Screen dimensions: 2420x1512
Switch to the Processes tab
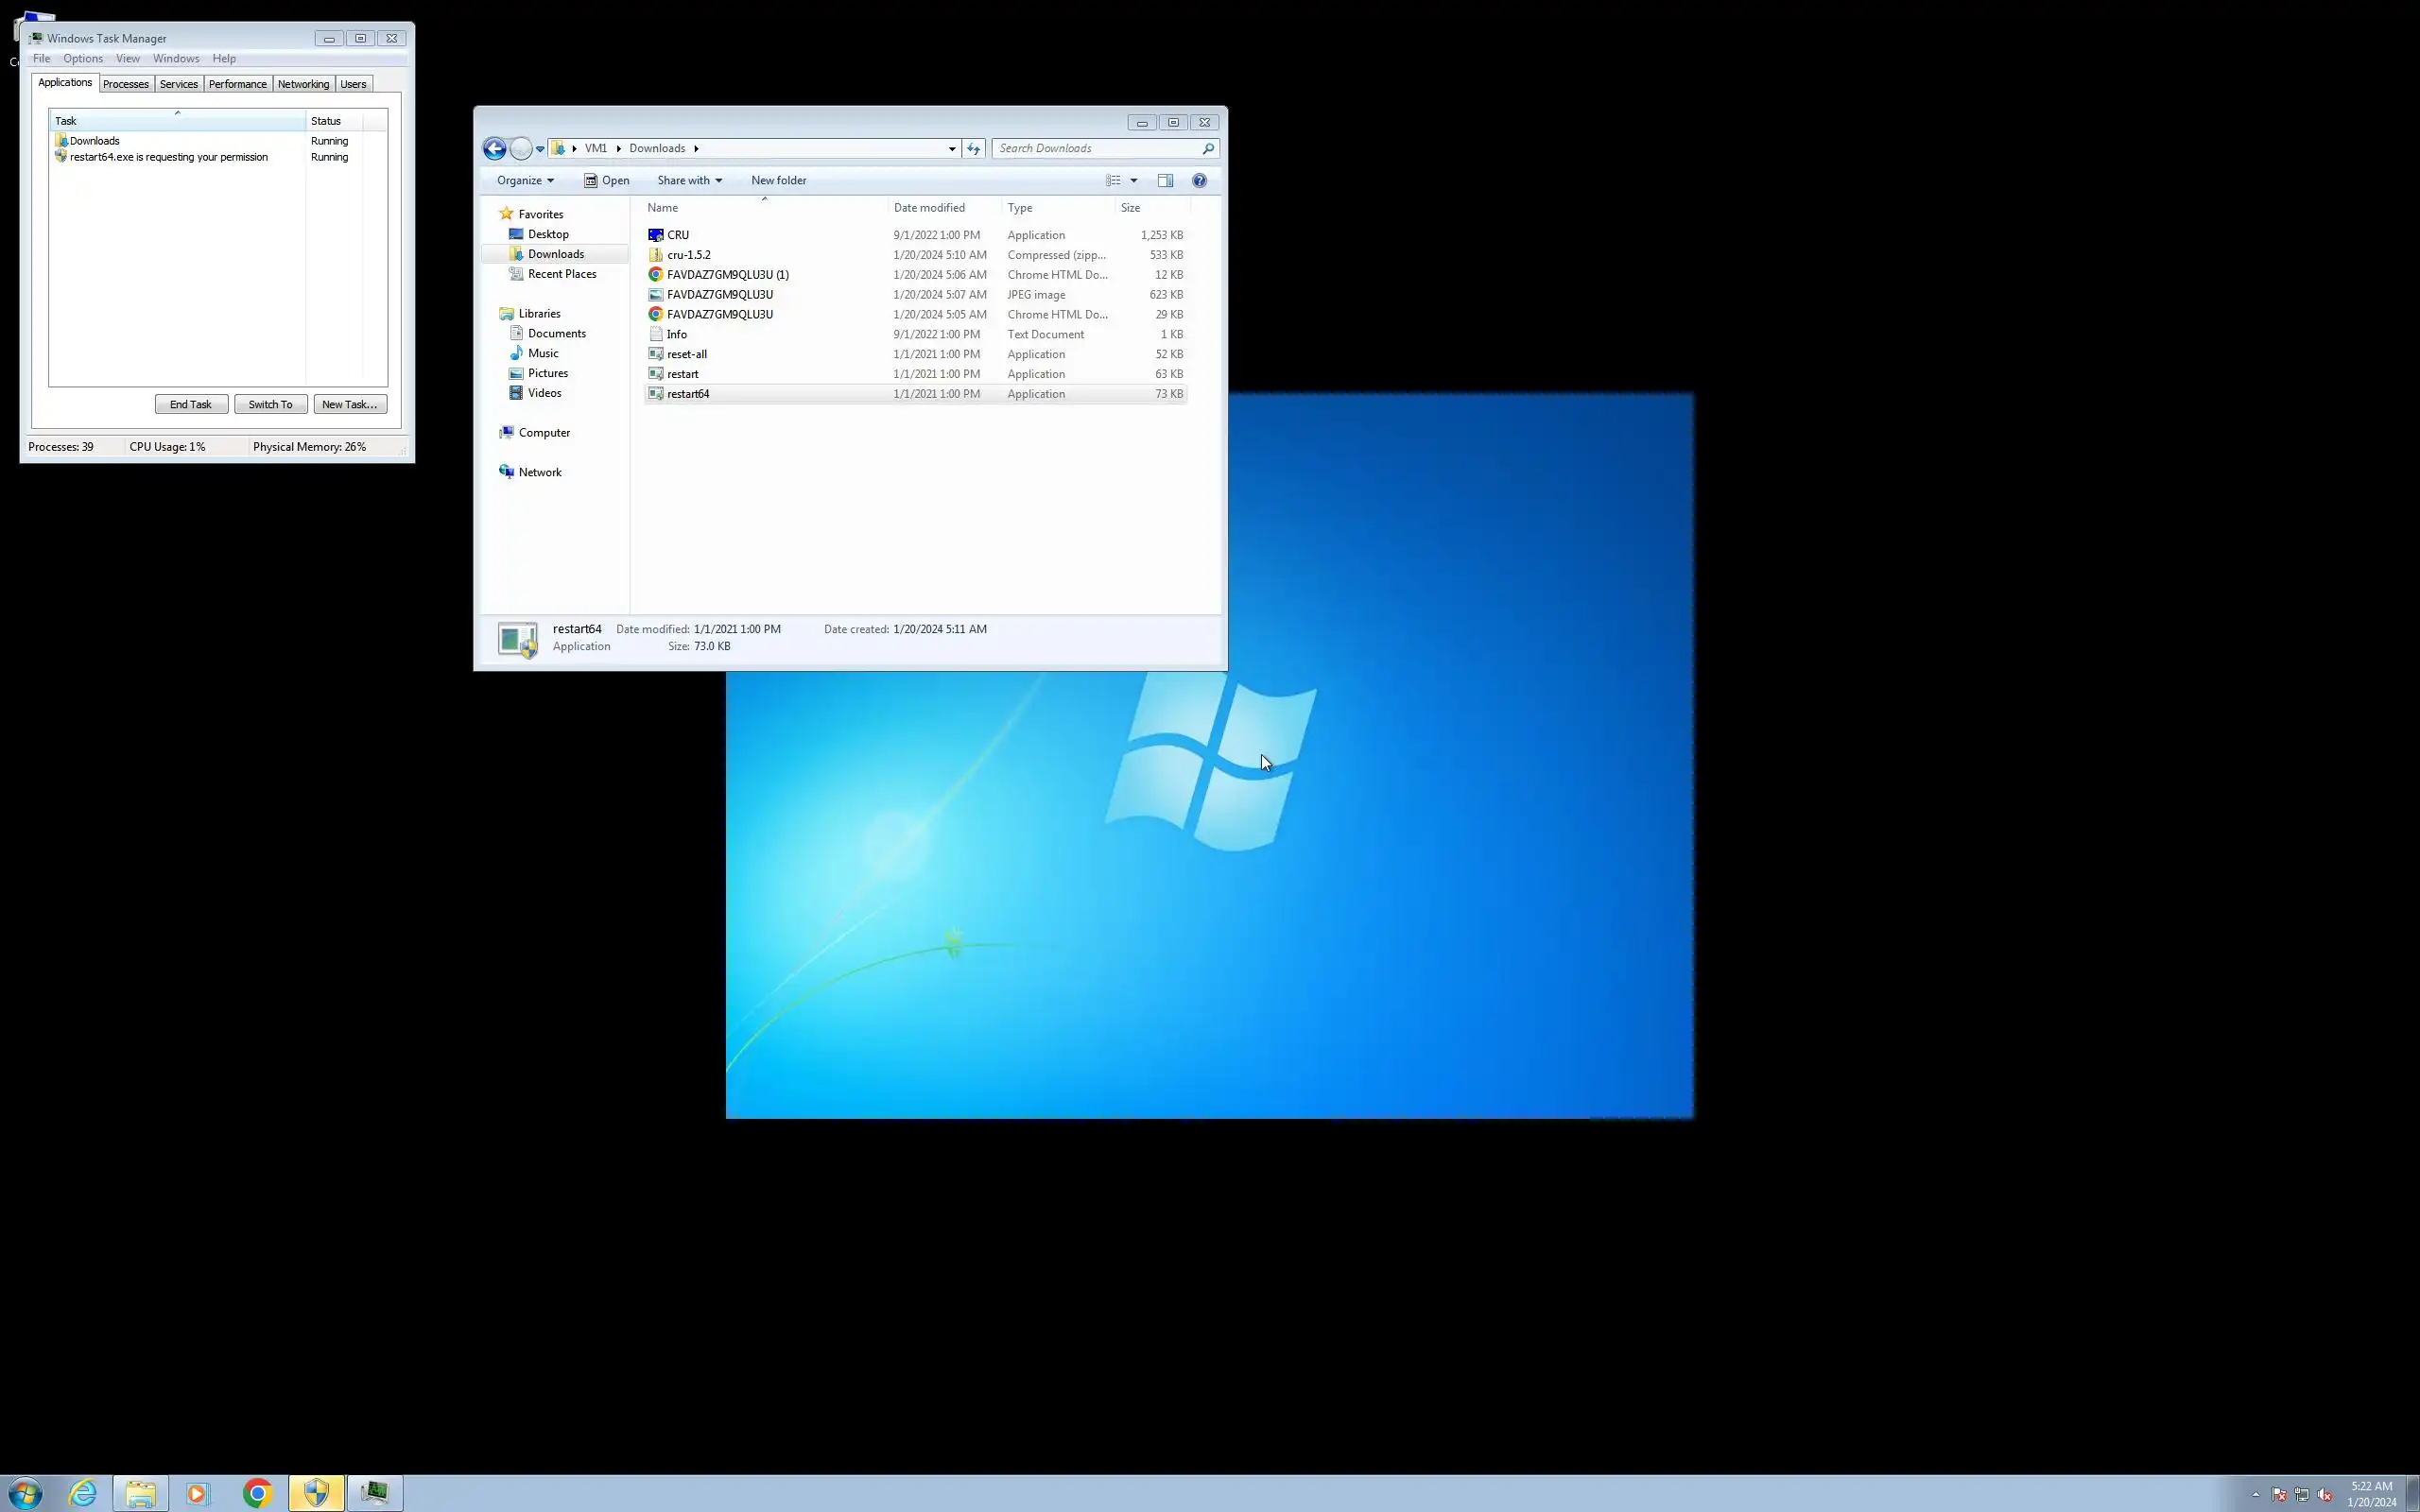[126, 84]
